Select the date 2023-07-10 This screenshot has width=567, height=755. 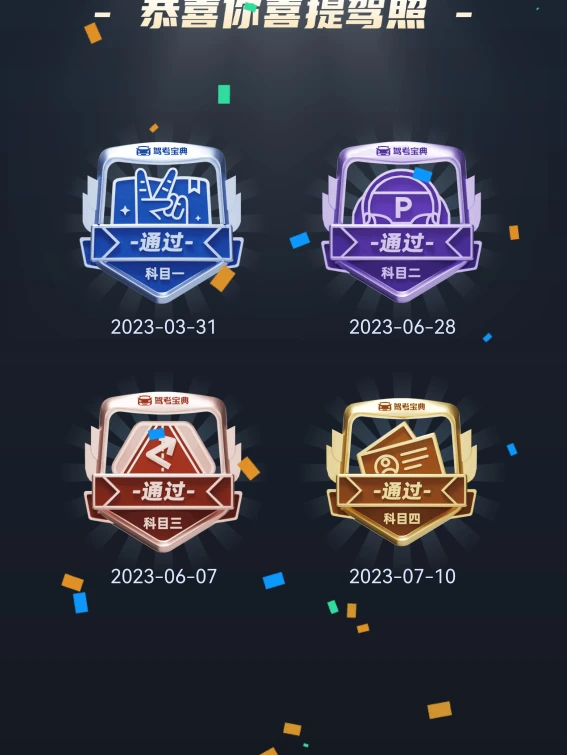tap(402, 576)
